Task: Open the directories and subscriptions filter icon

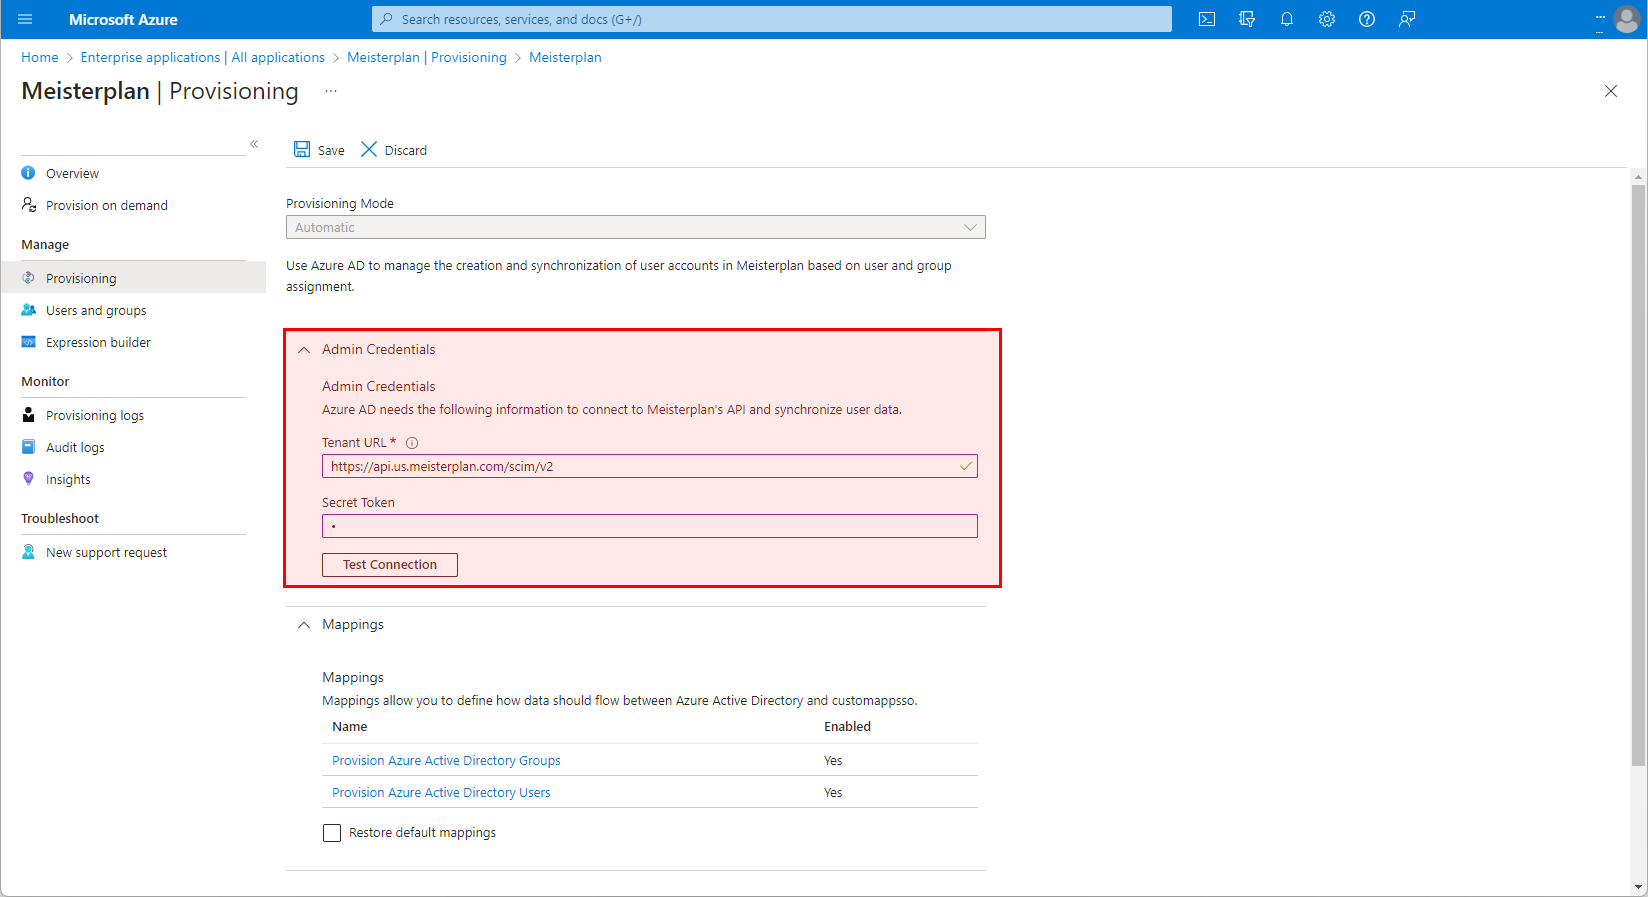Action: (1247, 19)
